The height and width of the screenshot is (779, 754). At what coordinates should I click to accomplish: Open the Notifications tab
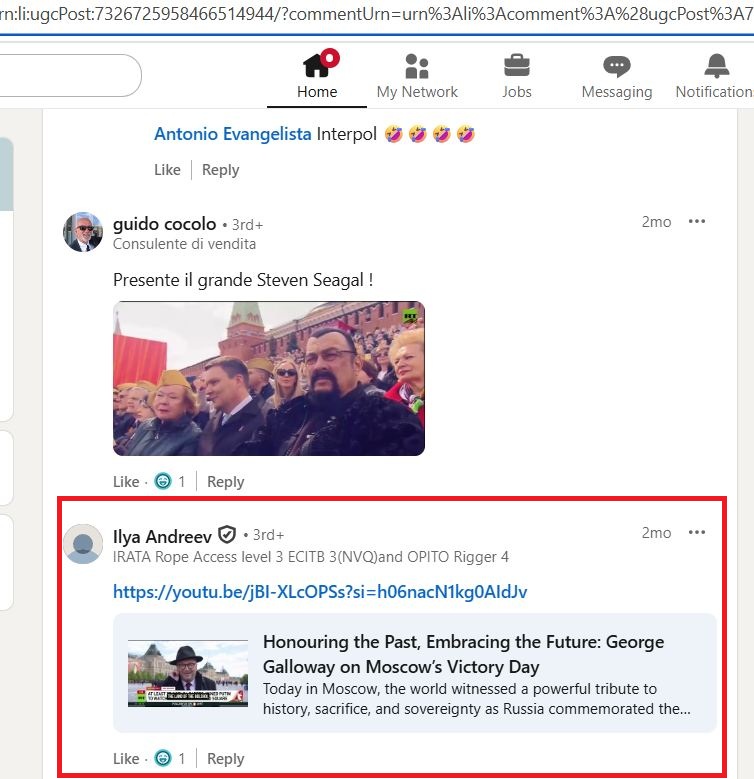coord(715,76)
